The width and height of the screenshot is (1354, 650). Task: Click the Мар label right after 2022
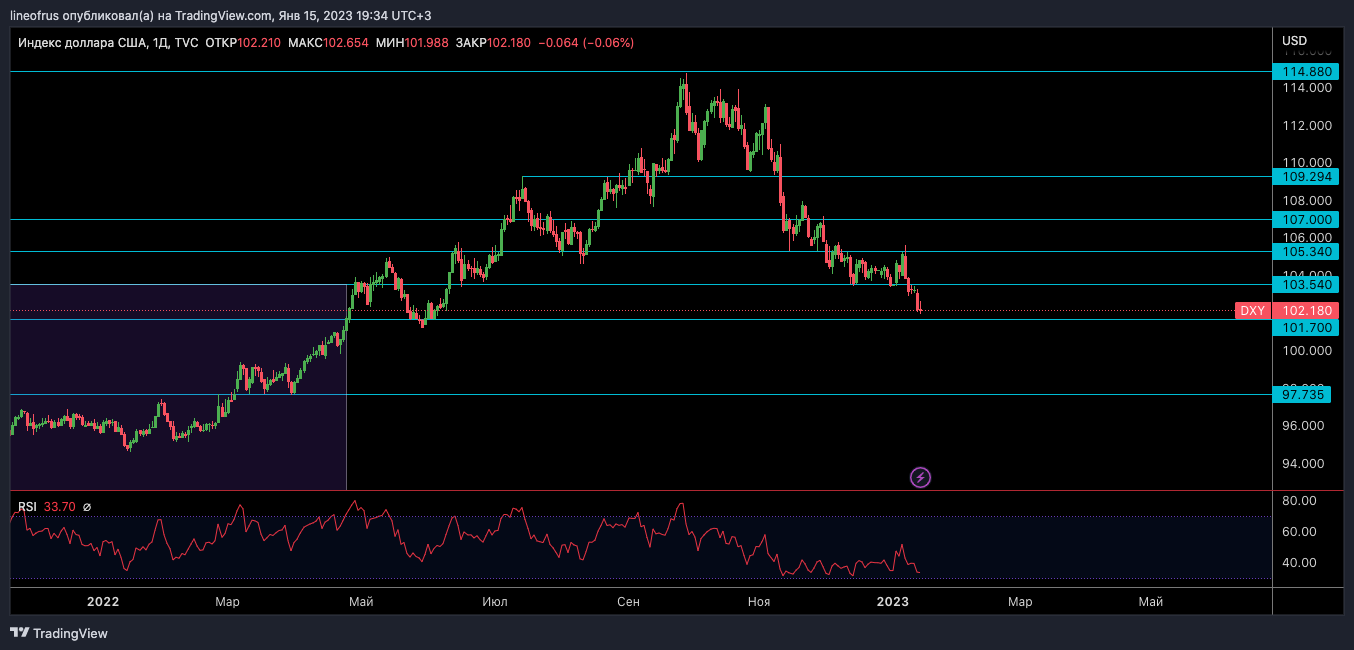point(227,601)
